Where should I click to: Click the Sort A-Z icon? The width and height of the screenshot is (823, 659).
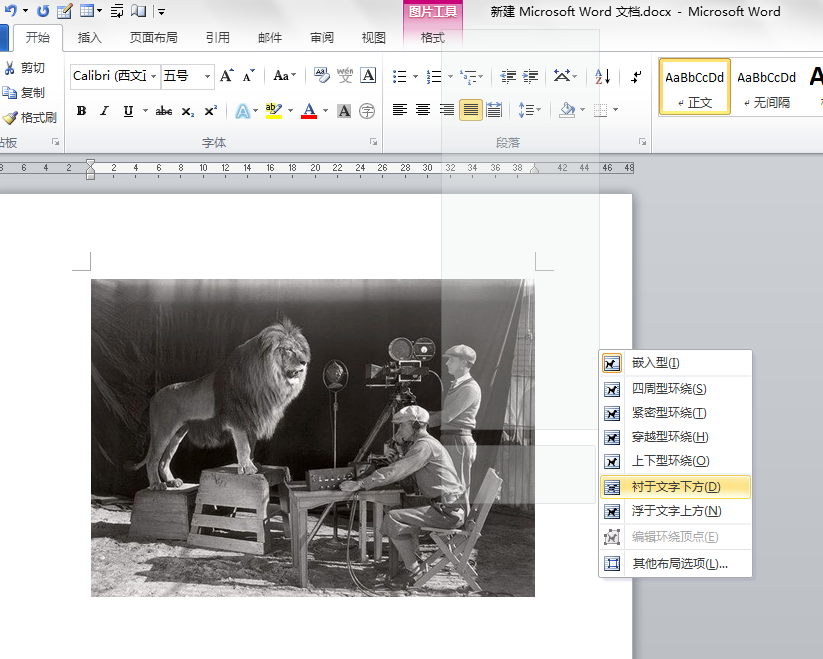[603, 76]
